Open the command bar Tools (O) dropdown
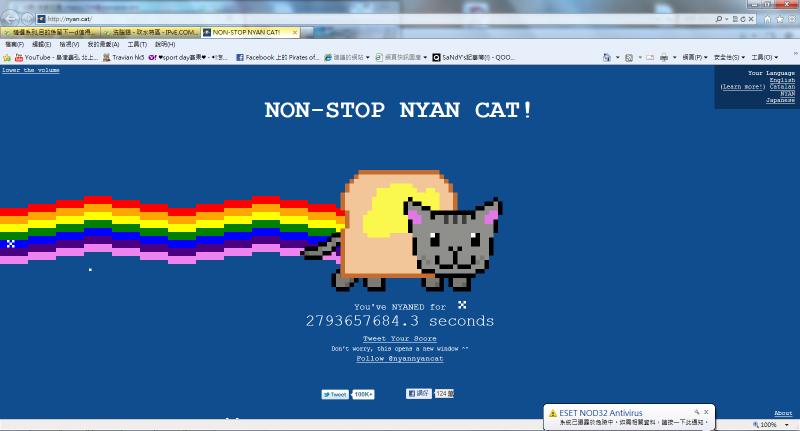 pyautogui.click(x=764, y=58)
